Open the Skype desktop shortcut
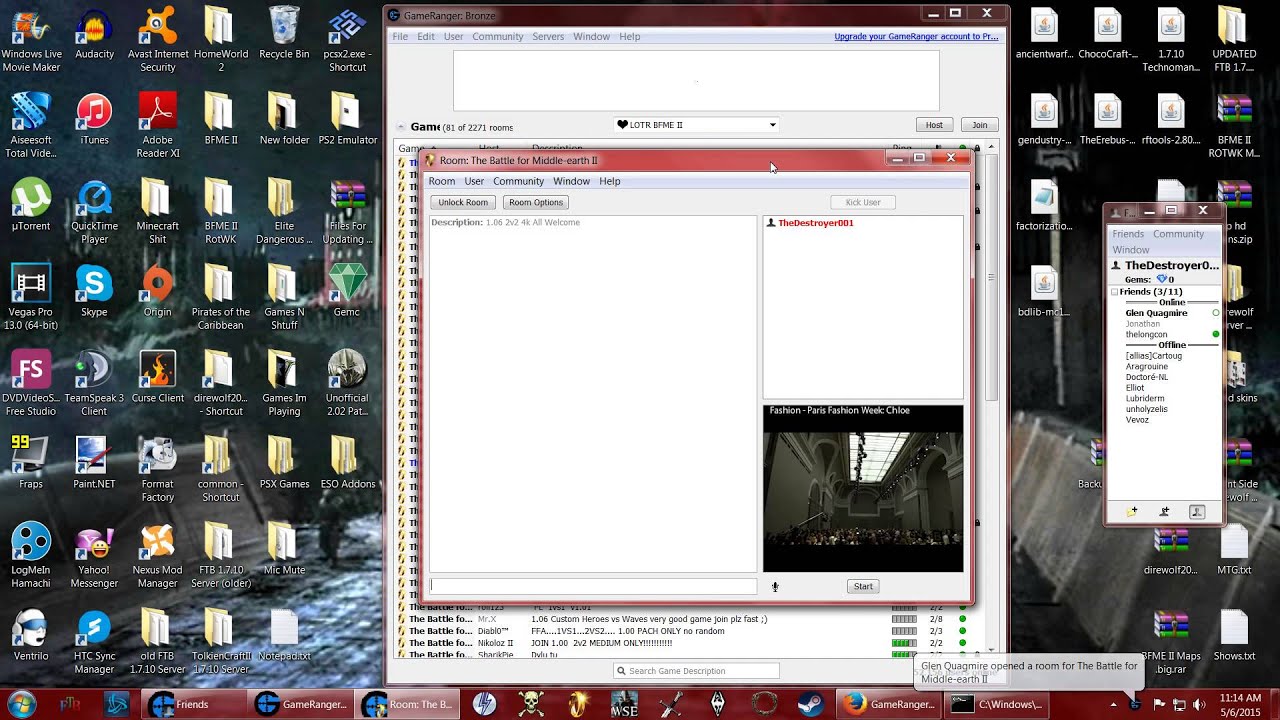1280x720 pixels. coord(94,291)
